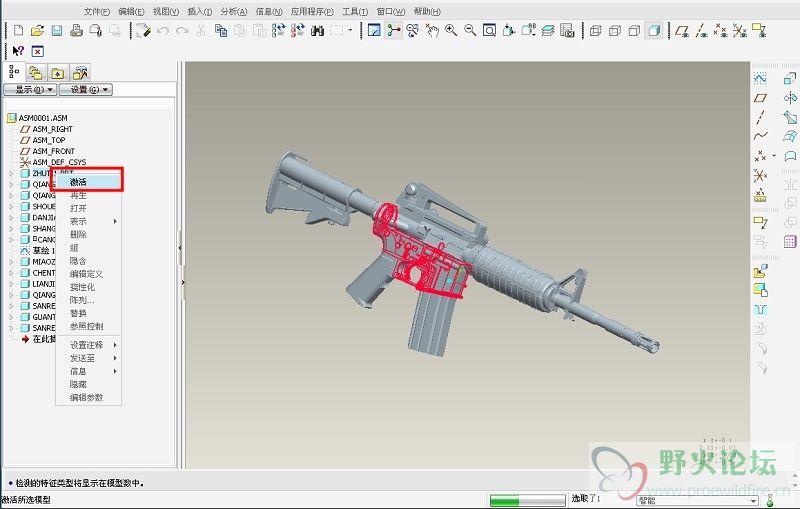Toggle datum planes display icon
The height and width of the screenshot is (509, 800).
point(682,31)
